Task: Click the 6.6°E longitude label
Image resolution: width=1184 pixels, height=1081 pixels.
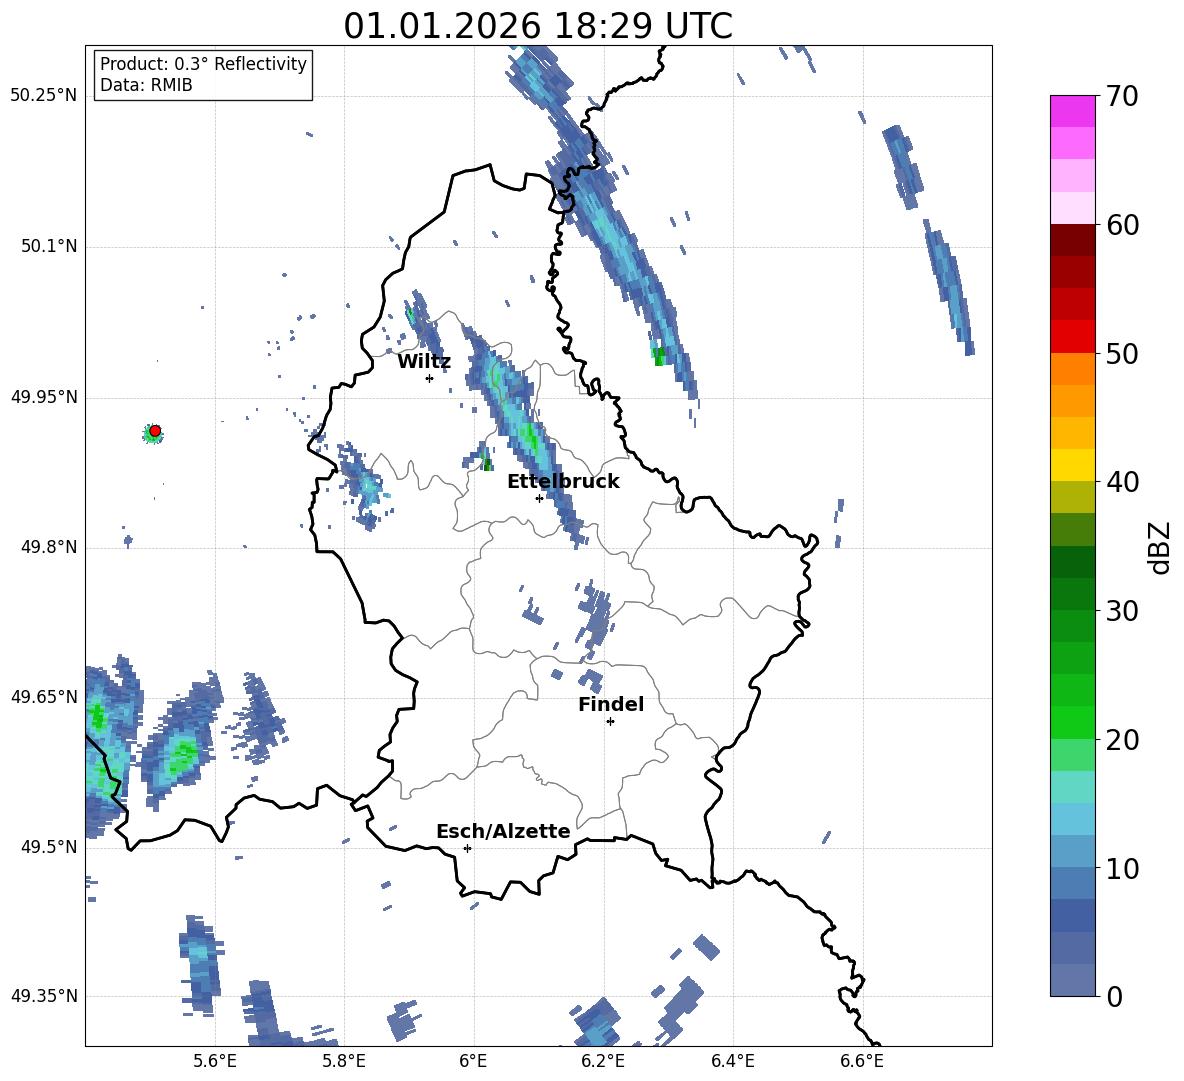Action: (x=862, y=1061)
